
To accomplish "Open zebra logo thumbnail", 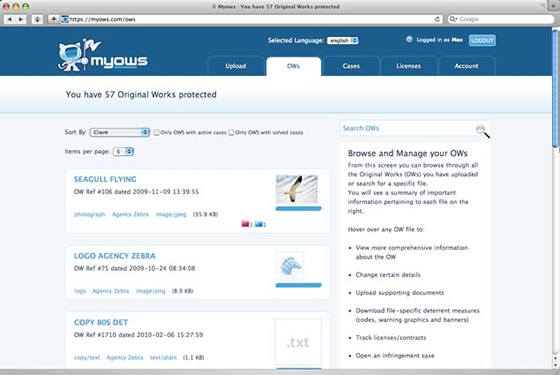I will point(290,266).
